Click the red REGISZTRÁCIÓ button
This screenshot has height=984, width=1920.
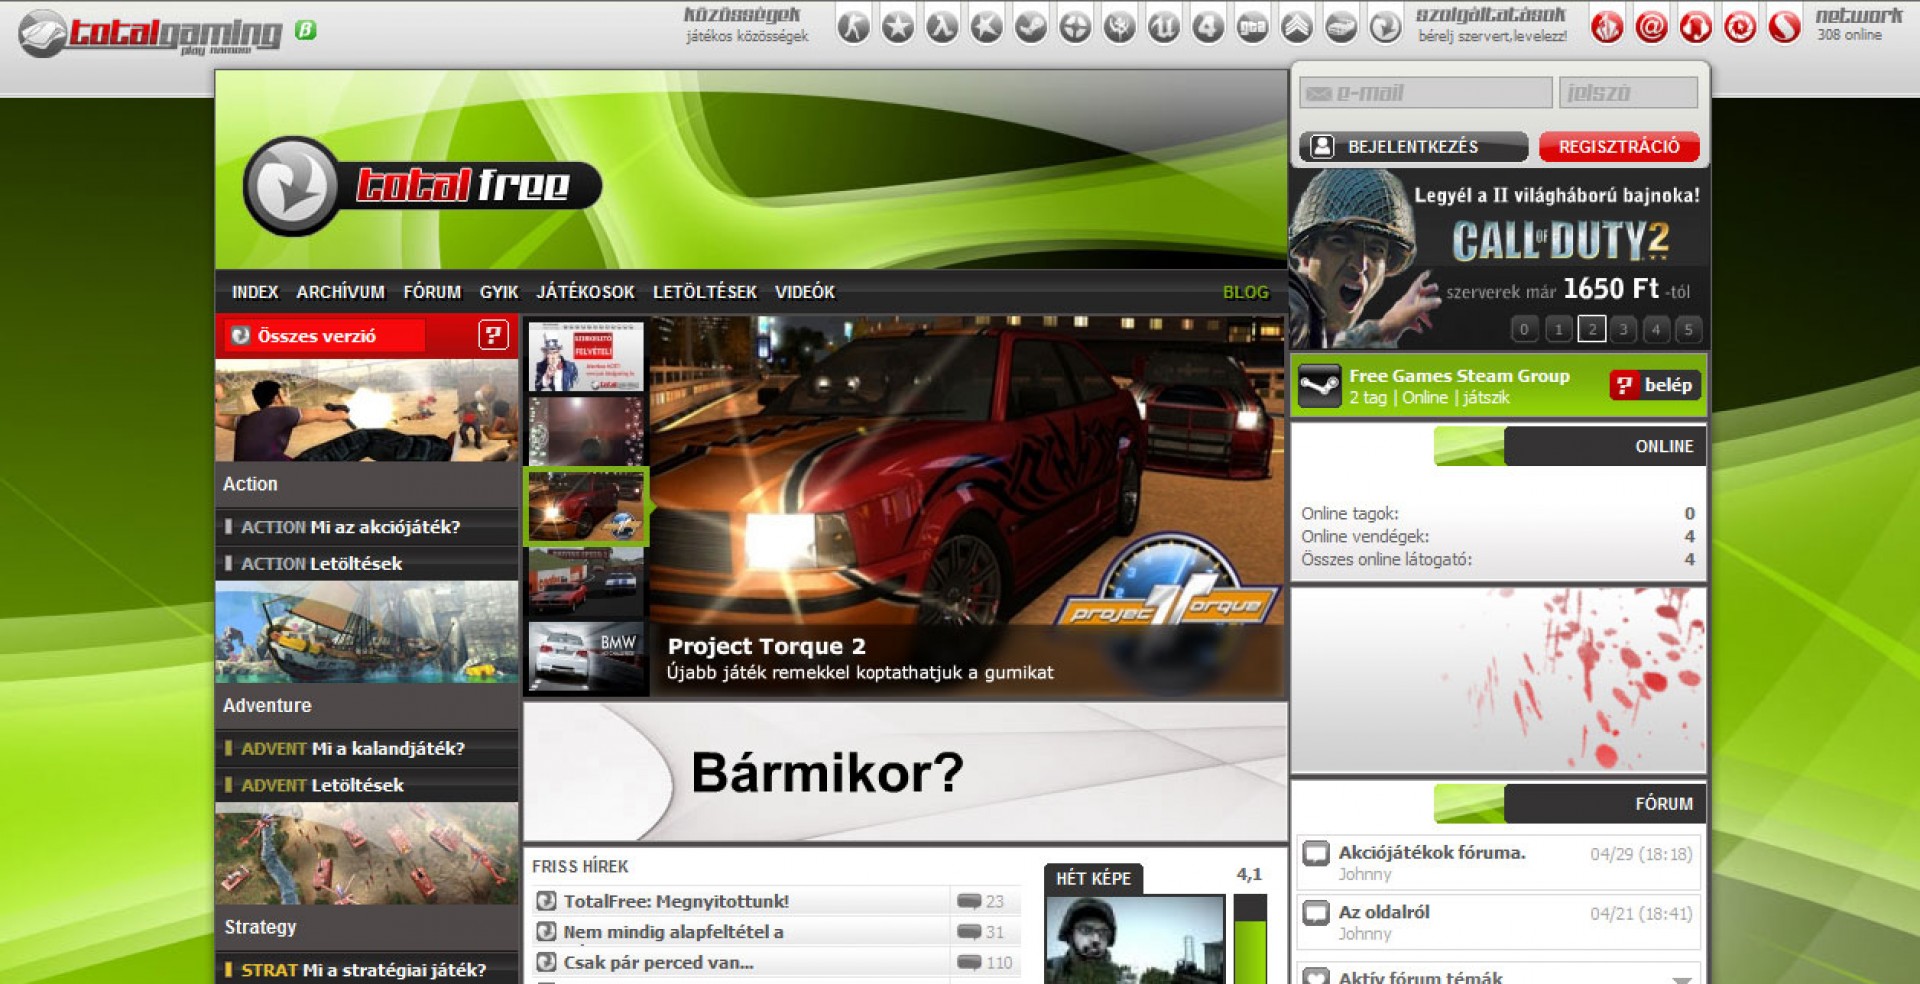click(x=1619, y=147)
